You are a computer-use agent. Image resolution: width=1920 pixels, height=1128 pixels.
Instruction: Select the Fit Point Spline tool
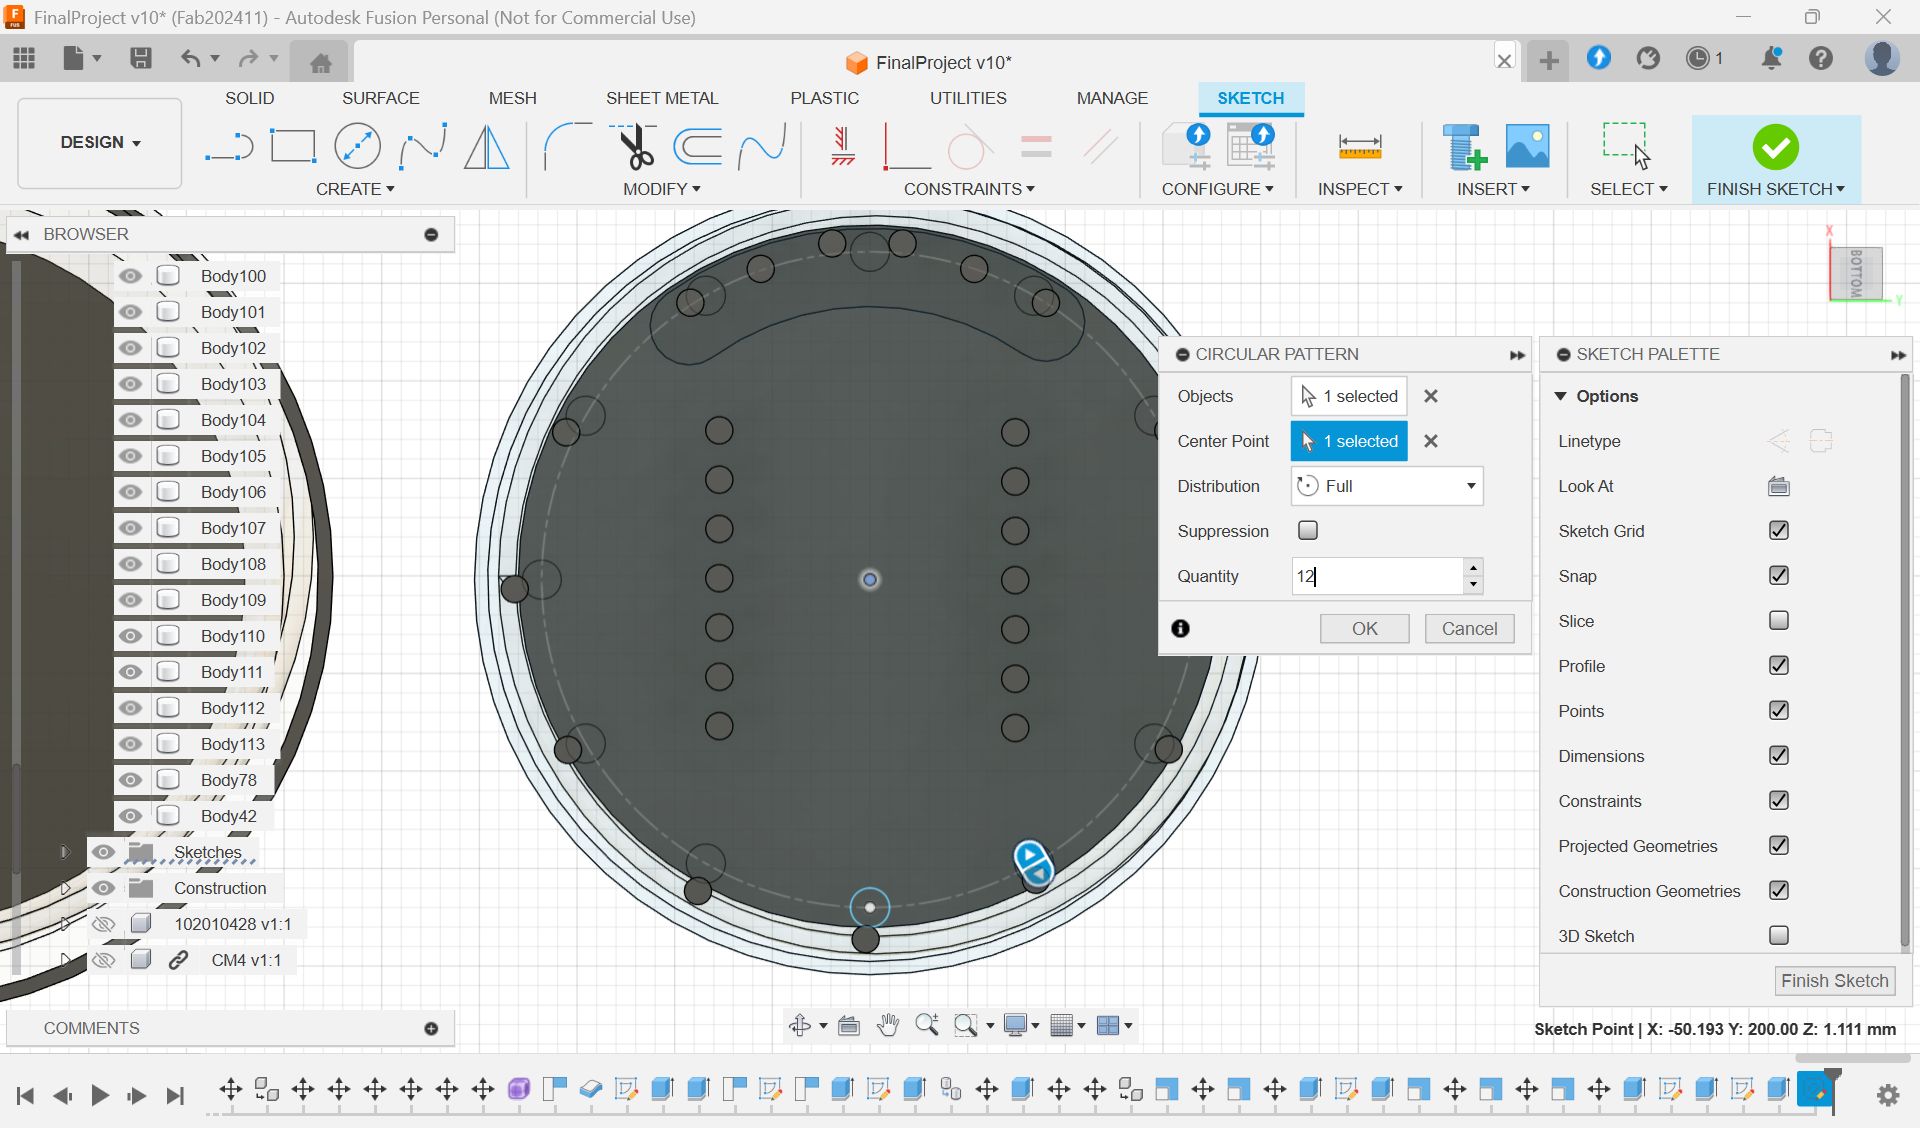click(x=422, y=147)
